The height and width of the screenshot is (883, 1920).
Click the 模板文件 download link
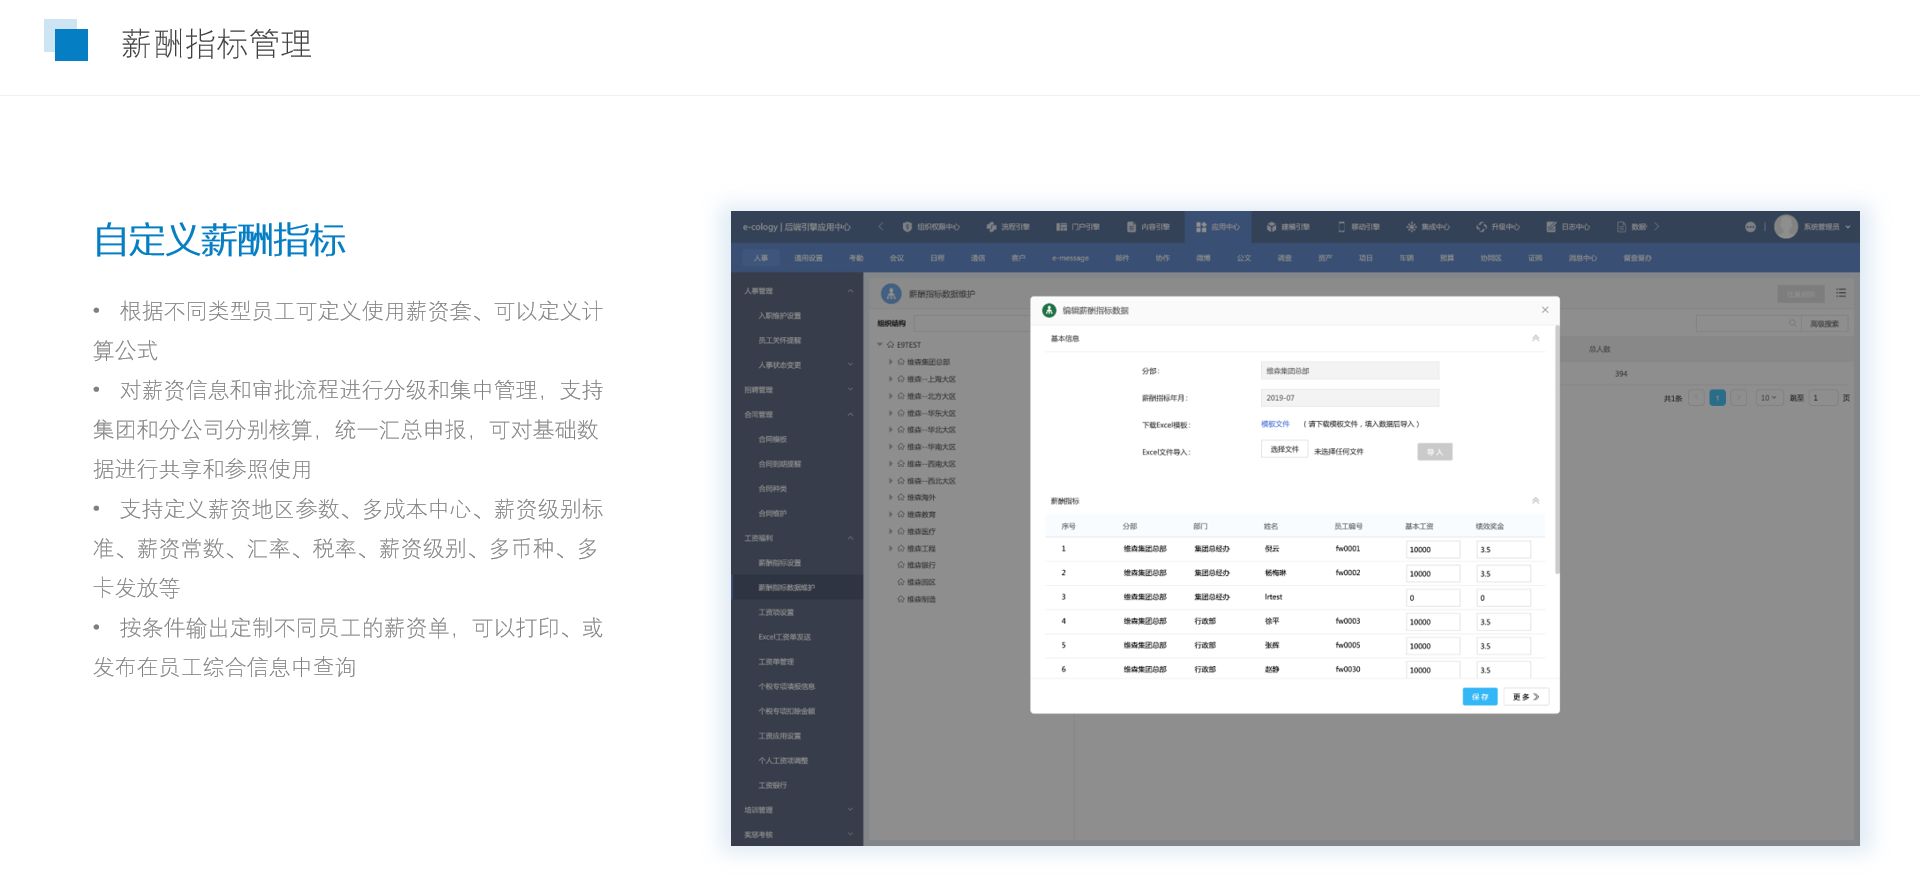[x=1275, y=424]
